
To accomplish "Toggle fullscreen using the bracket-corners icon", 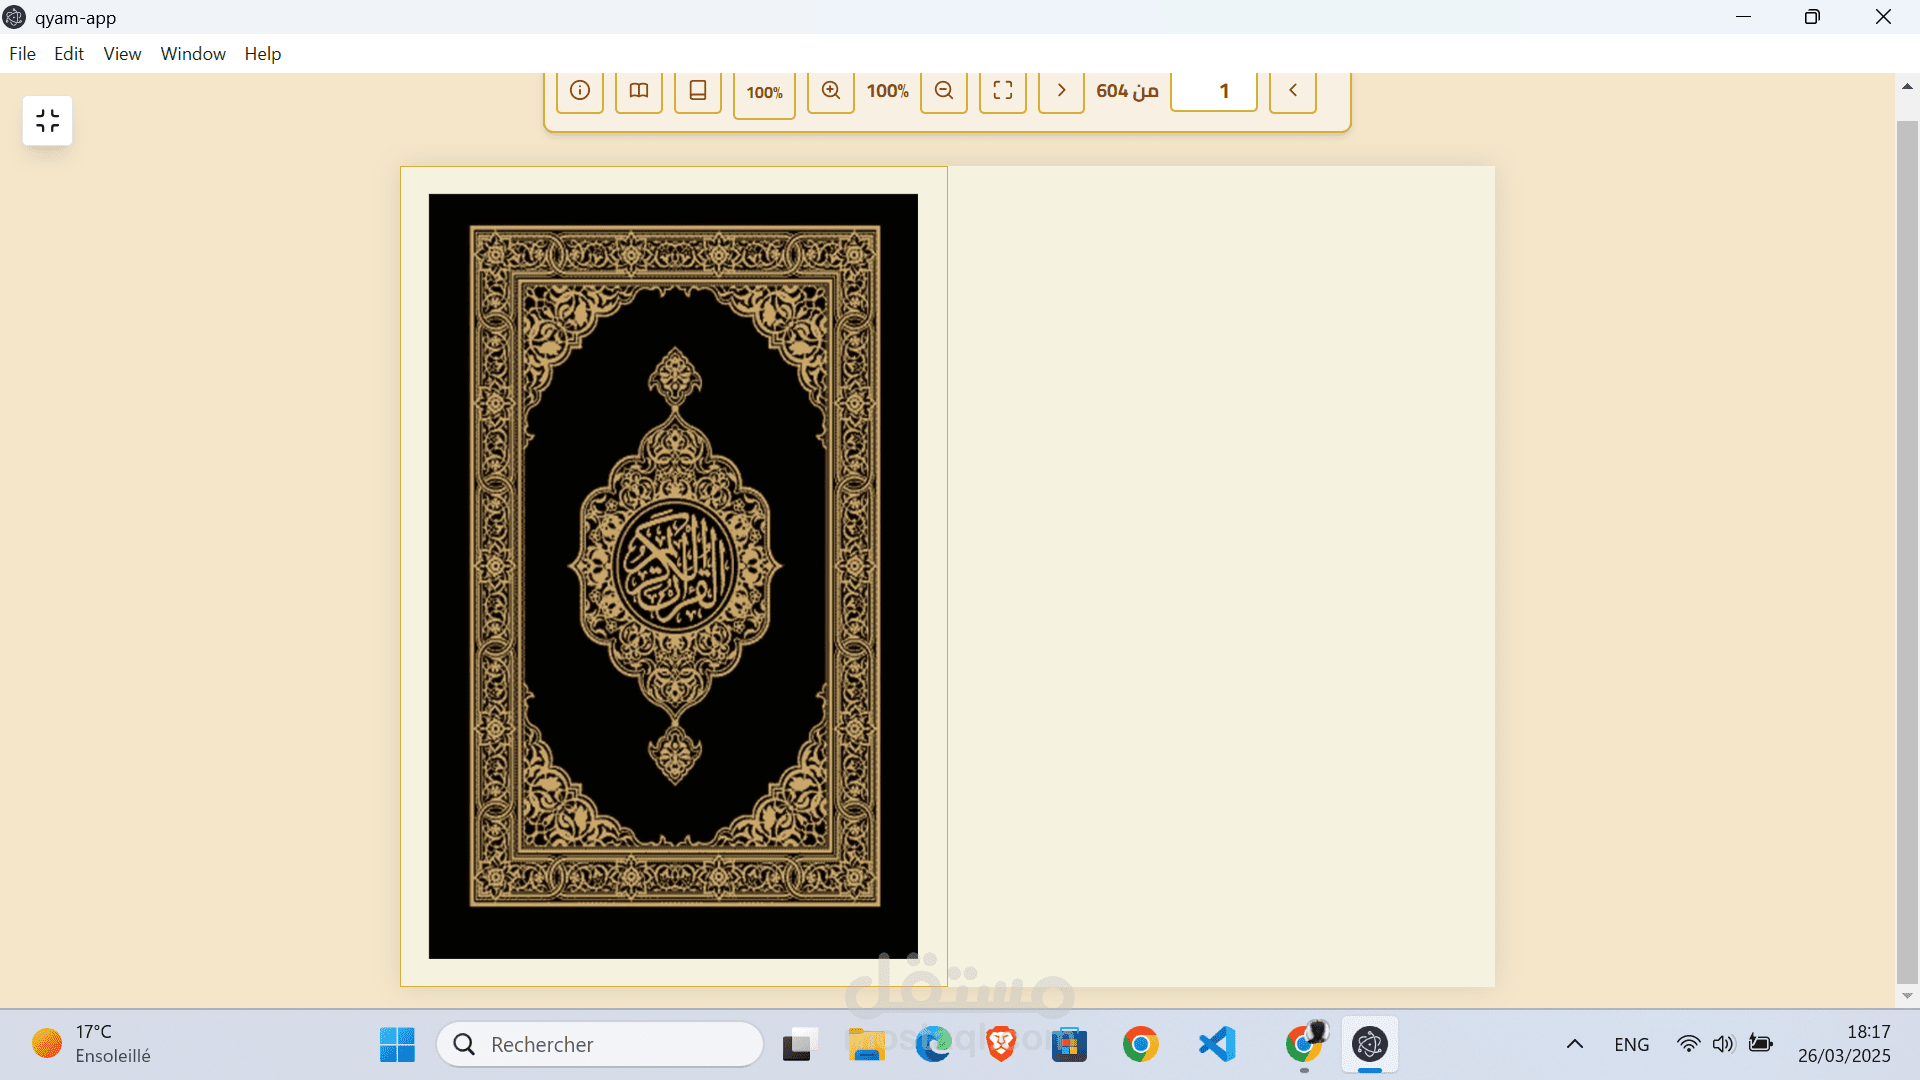I will 1002,91.
